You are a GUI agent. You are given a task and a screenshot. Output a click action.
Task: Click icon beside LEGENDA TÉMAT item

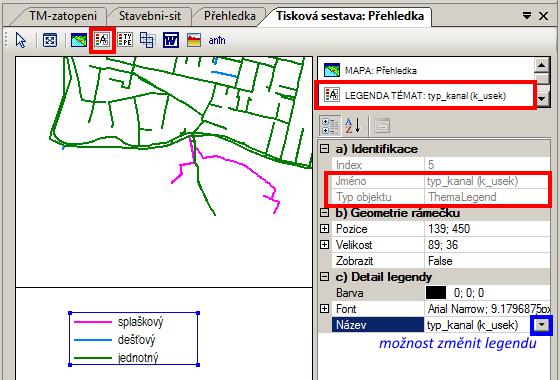pyautogui.click(x=332, y=95)
